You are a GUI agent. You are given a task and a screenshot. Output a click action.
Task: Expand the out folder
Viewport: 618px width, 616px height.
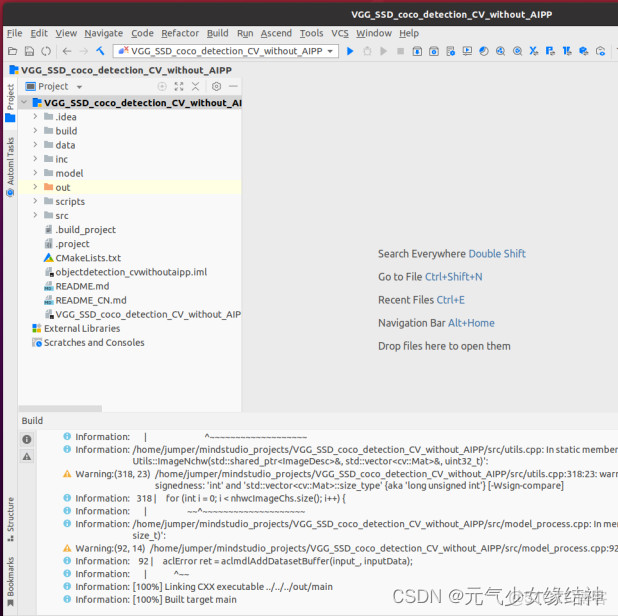[35, 187]
